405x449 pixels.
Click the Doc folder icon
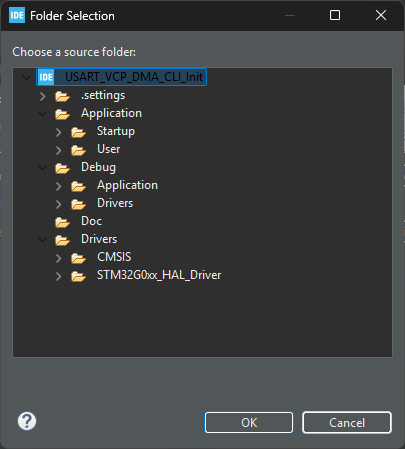coord(62,222)
